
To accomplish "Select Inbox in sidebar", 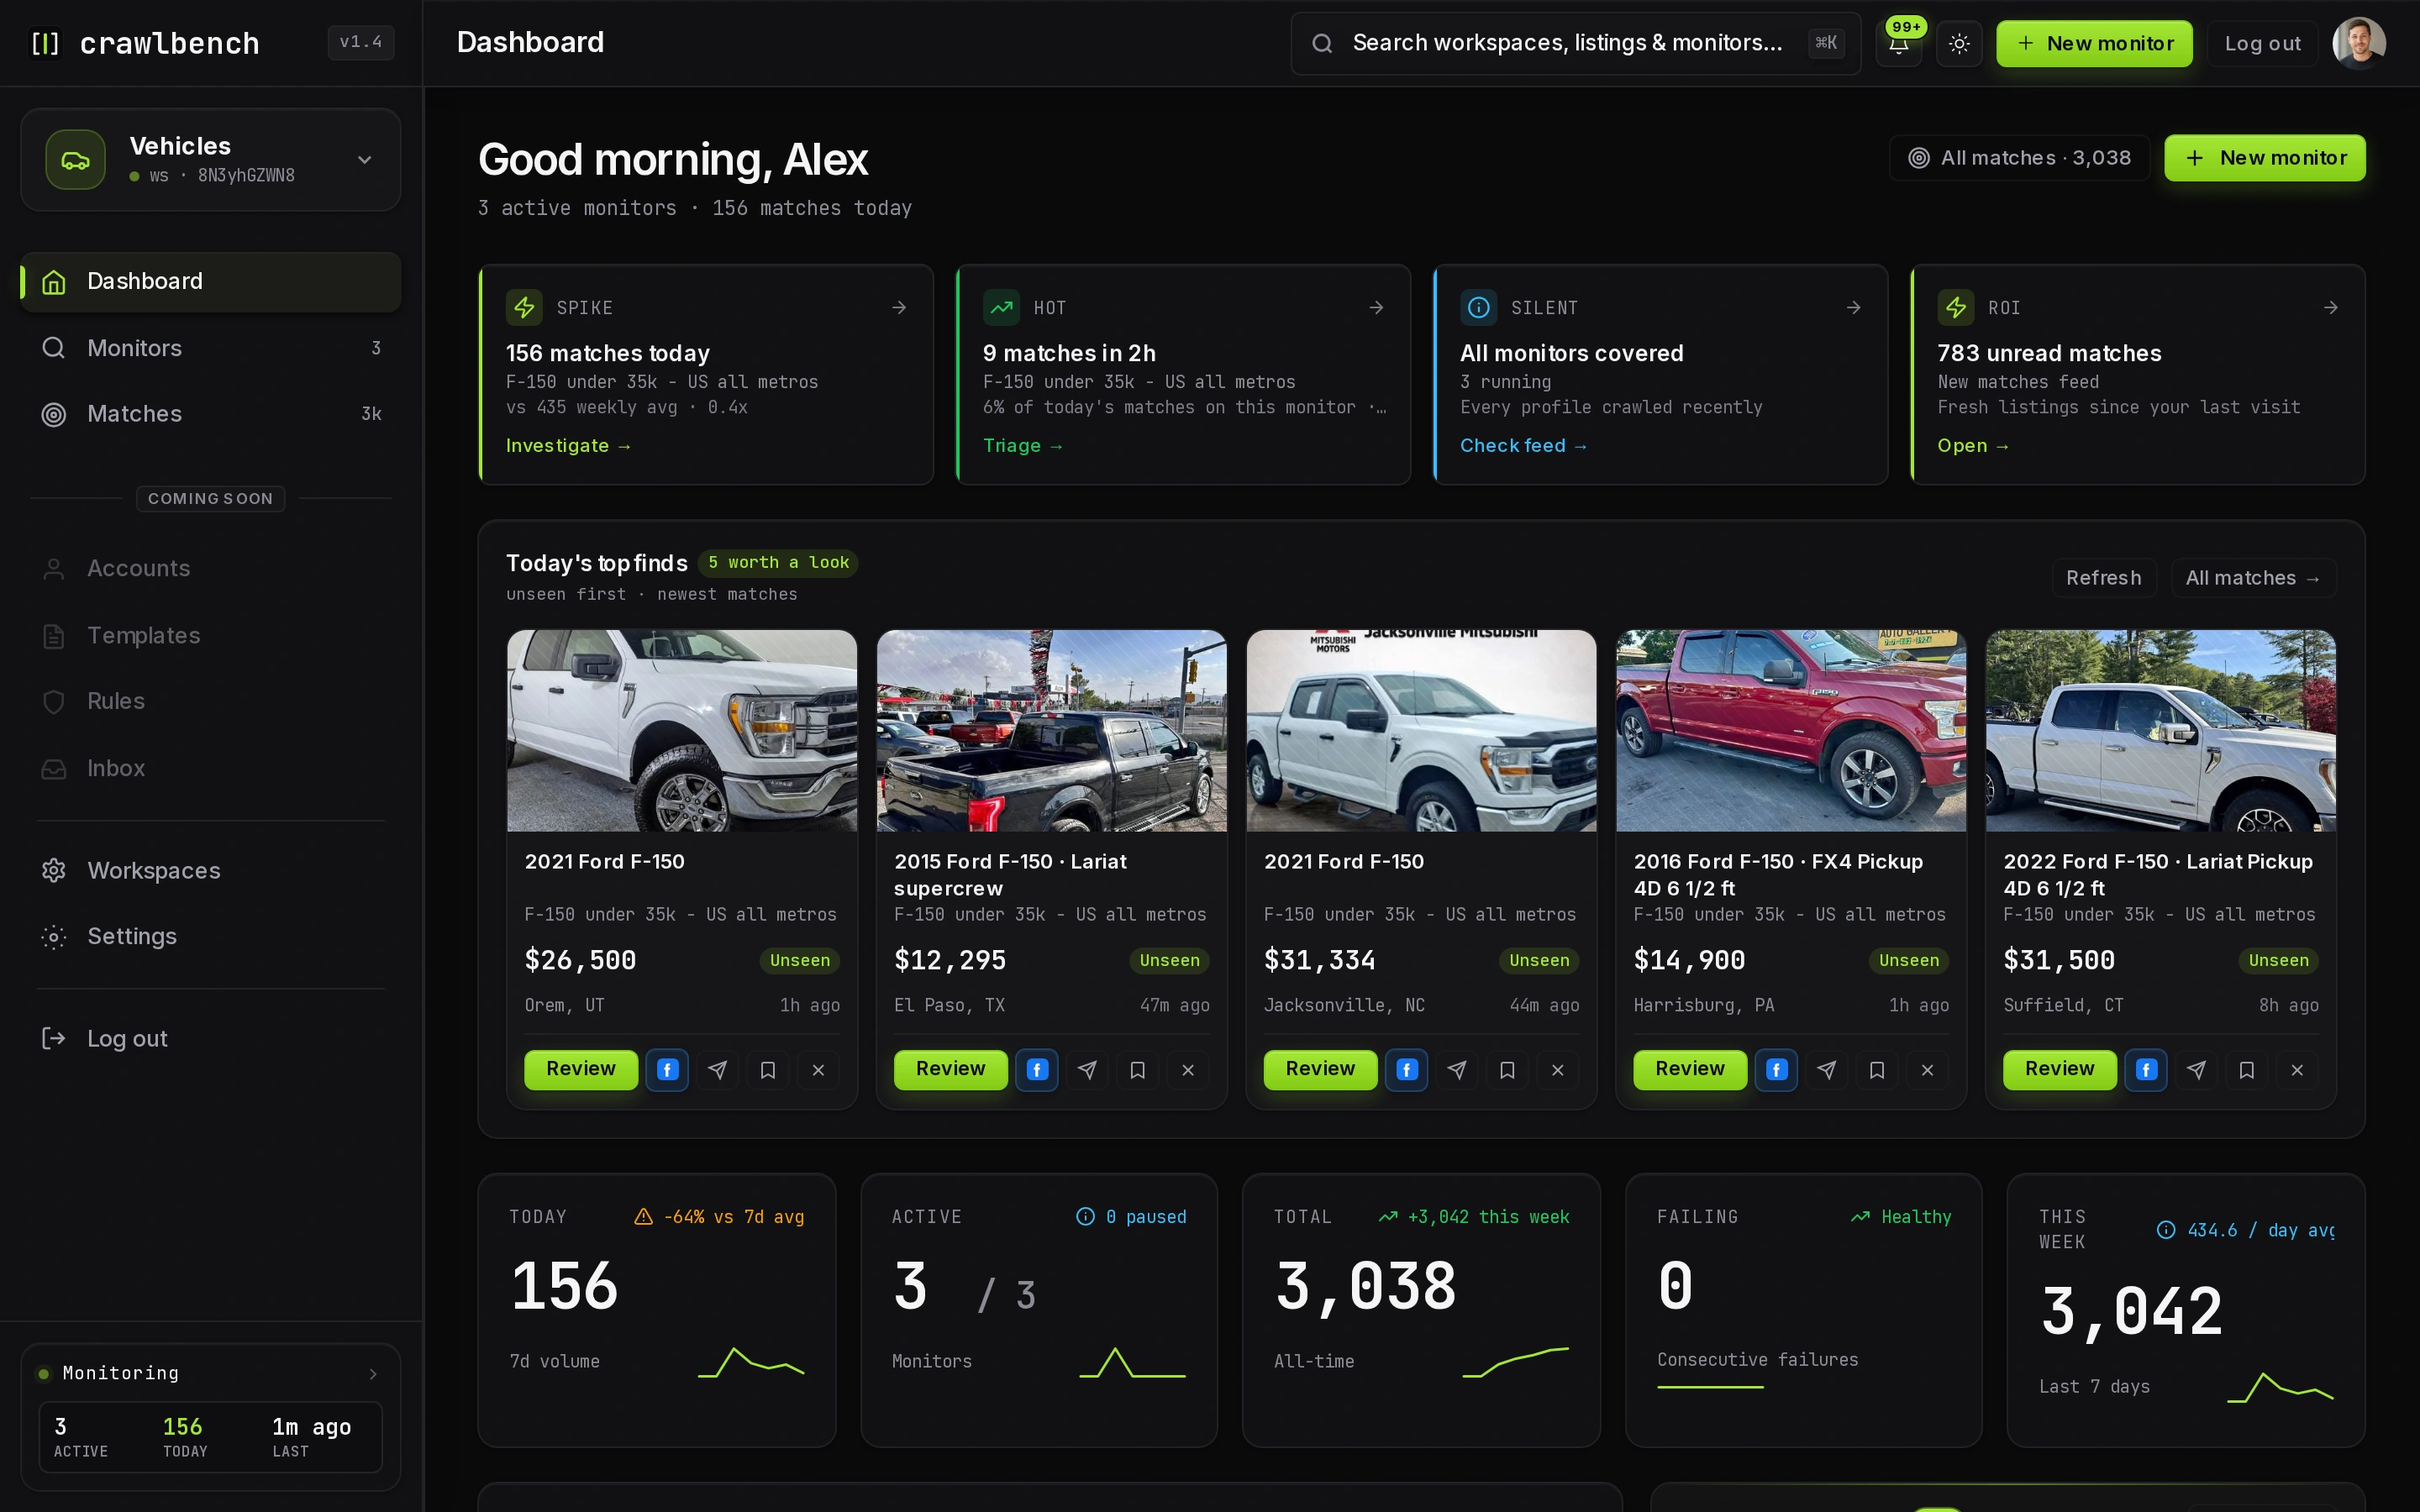I will [x=210, y=769].
